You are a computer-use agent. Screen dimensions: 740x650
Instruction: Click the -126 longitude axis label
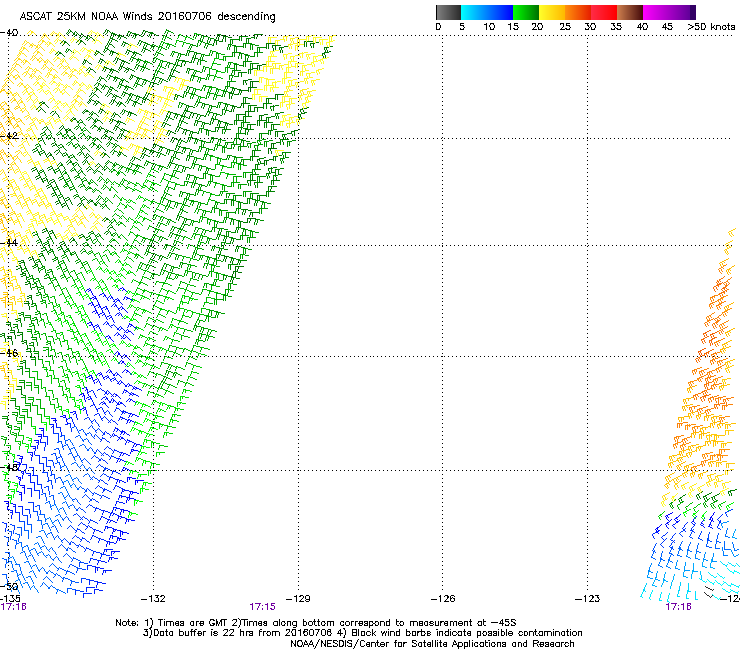(443, 599)
